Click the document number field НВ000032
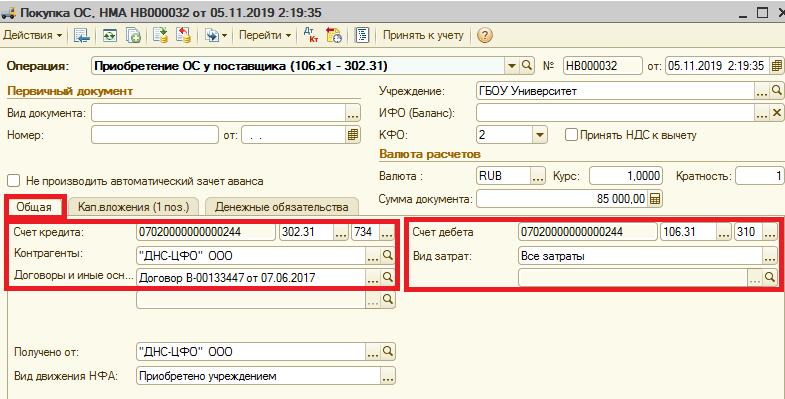Image resolution: width=785 pixels, height=399 pixels. (x=603, y=66)
